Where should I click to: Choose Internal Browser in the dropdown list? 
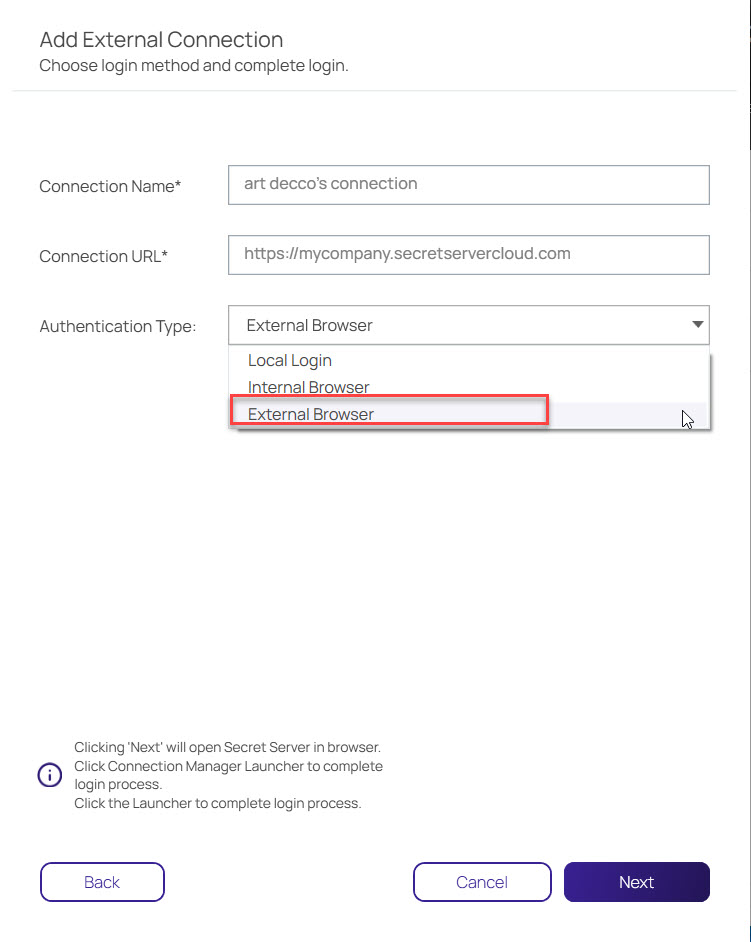point(309,387)
